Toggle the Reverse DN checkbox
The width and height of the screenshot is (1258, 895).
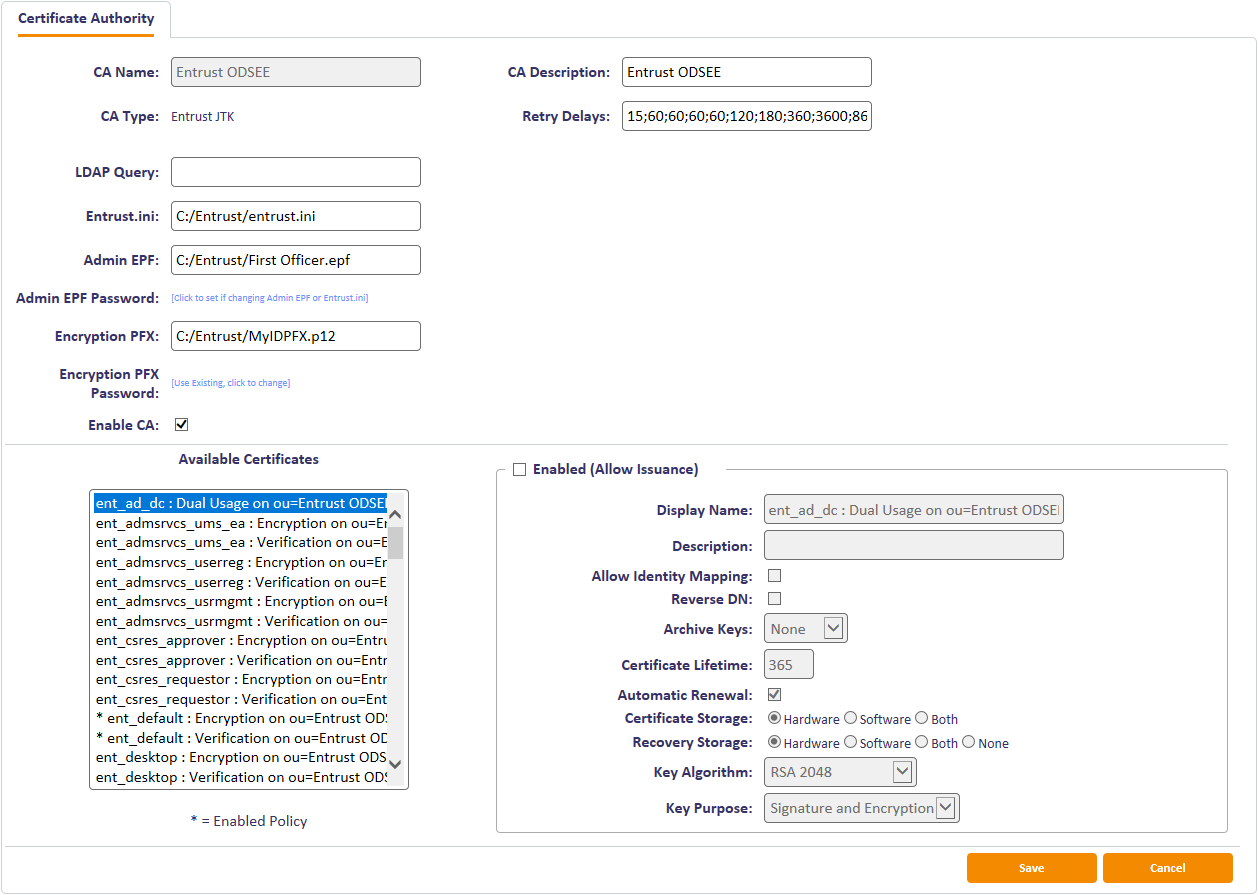point(774,599)
